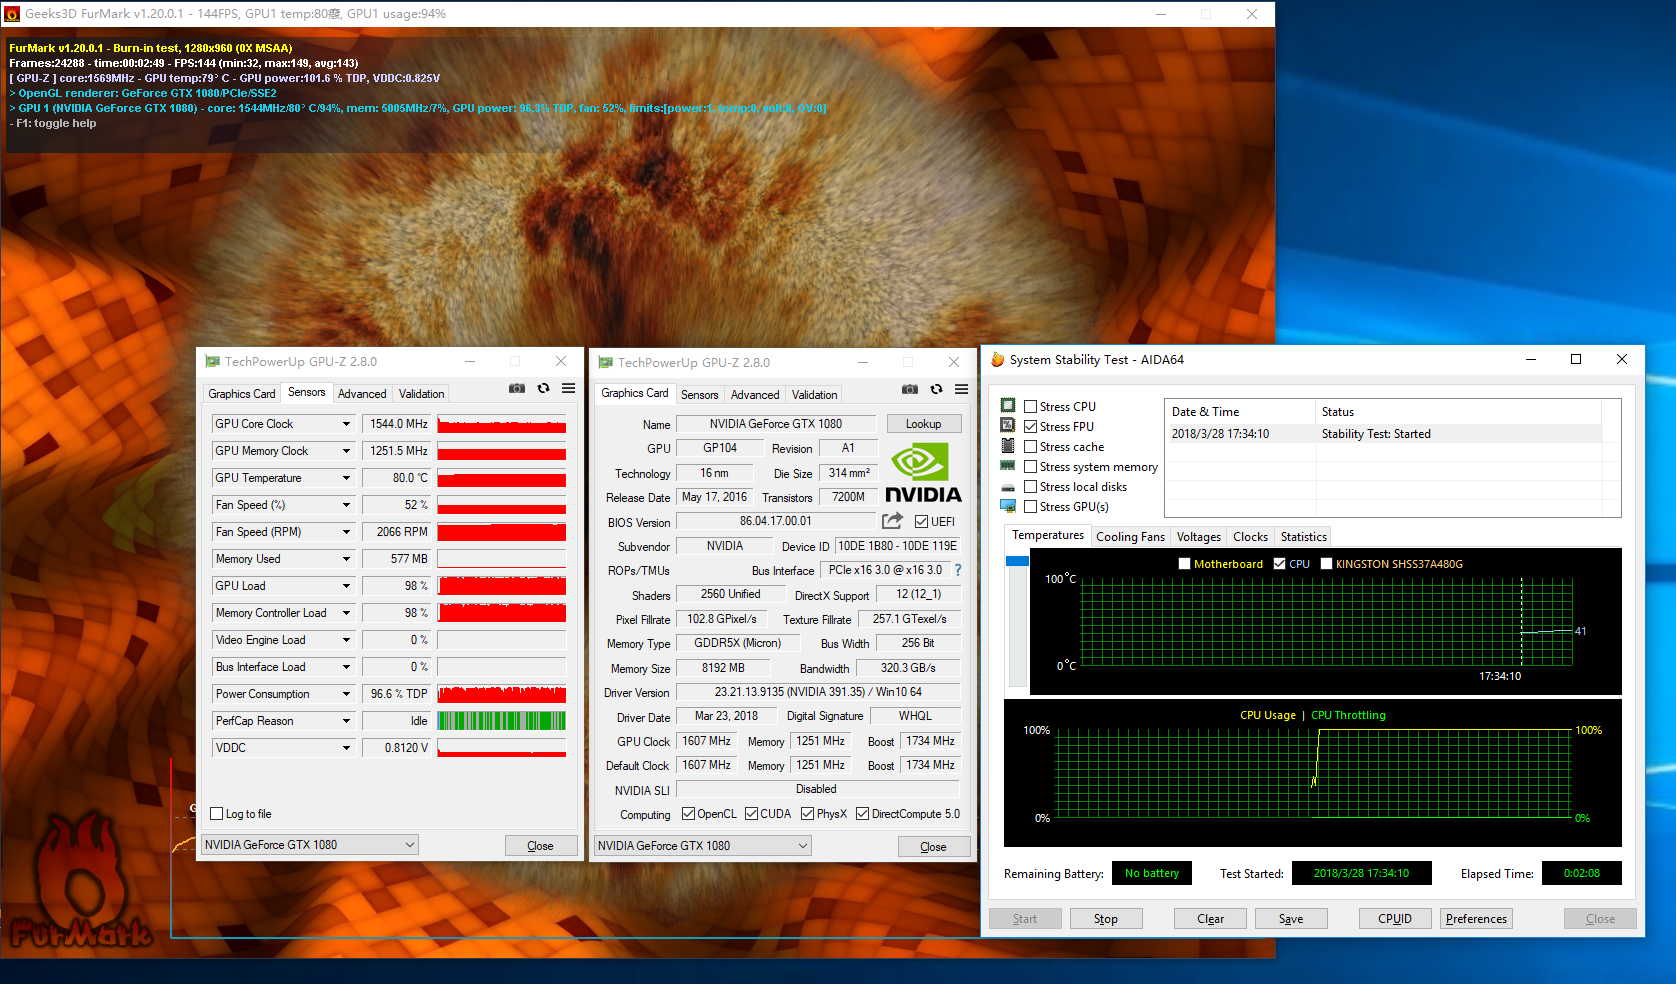
Task: Open hamburger menu above the Lookup button
Action: pos(961,390)
